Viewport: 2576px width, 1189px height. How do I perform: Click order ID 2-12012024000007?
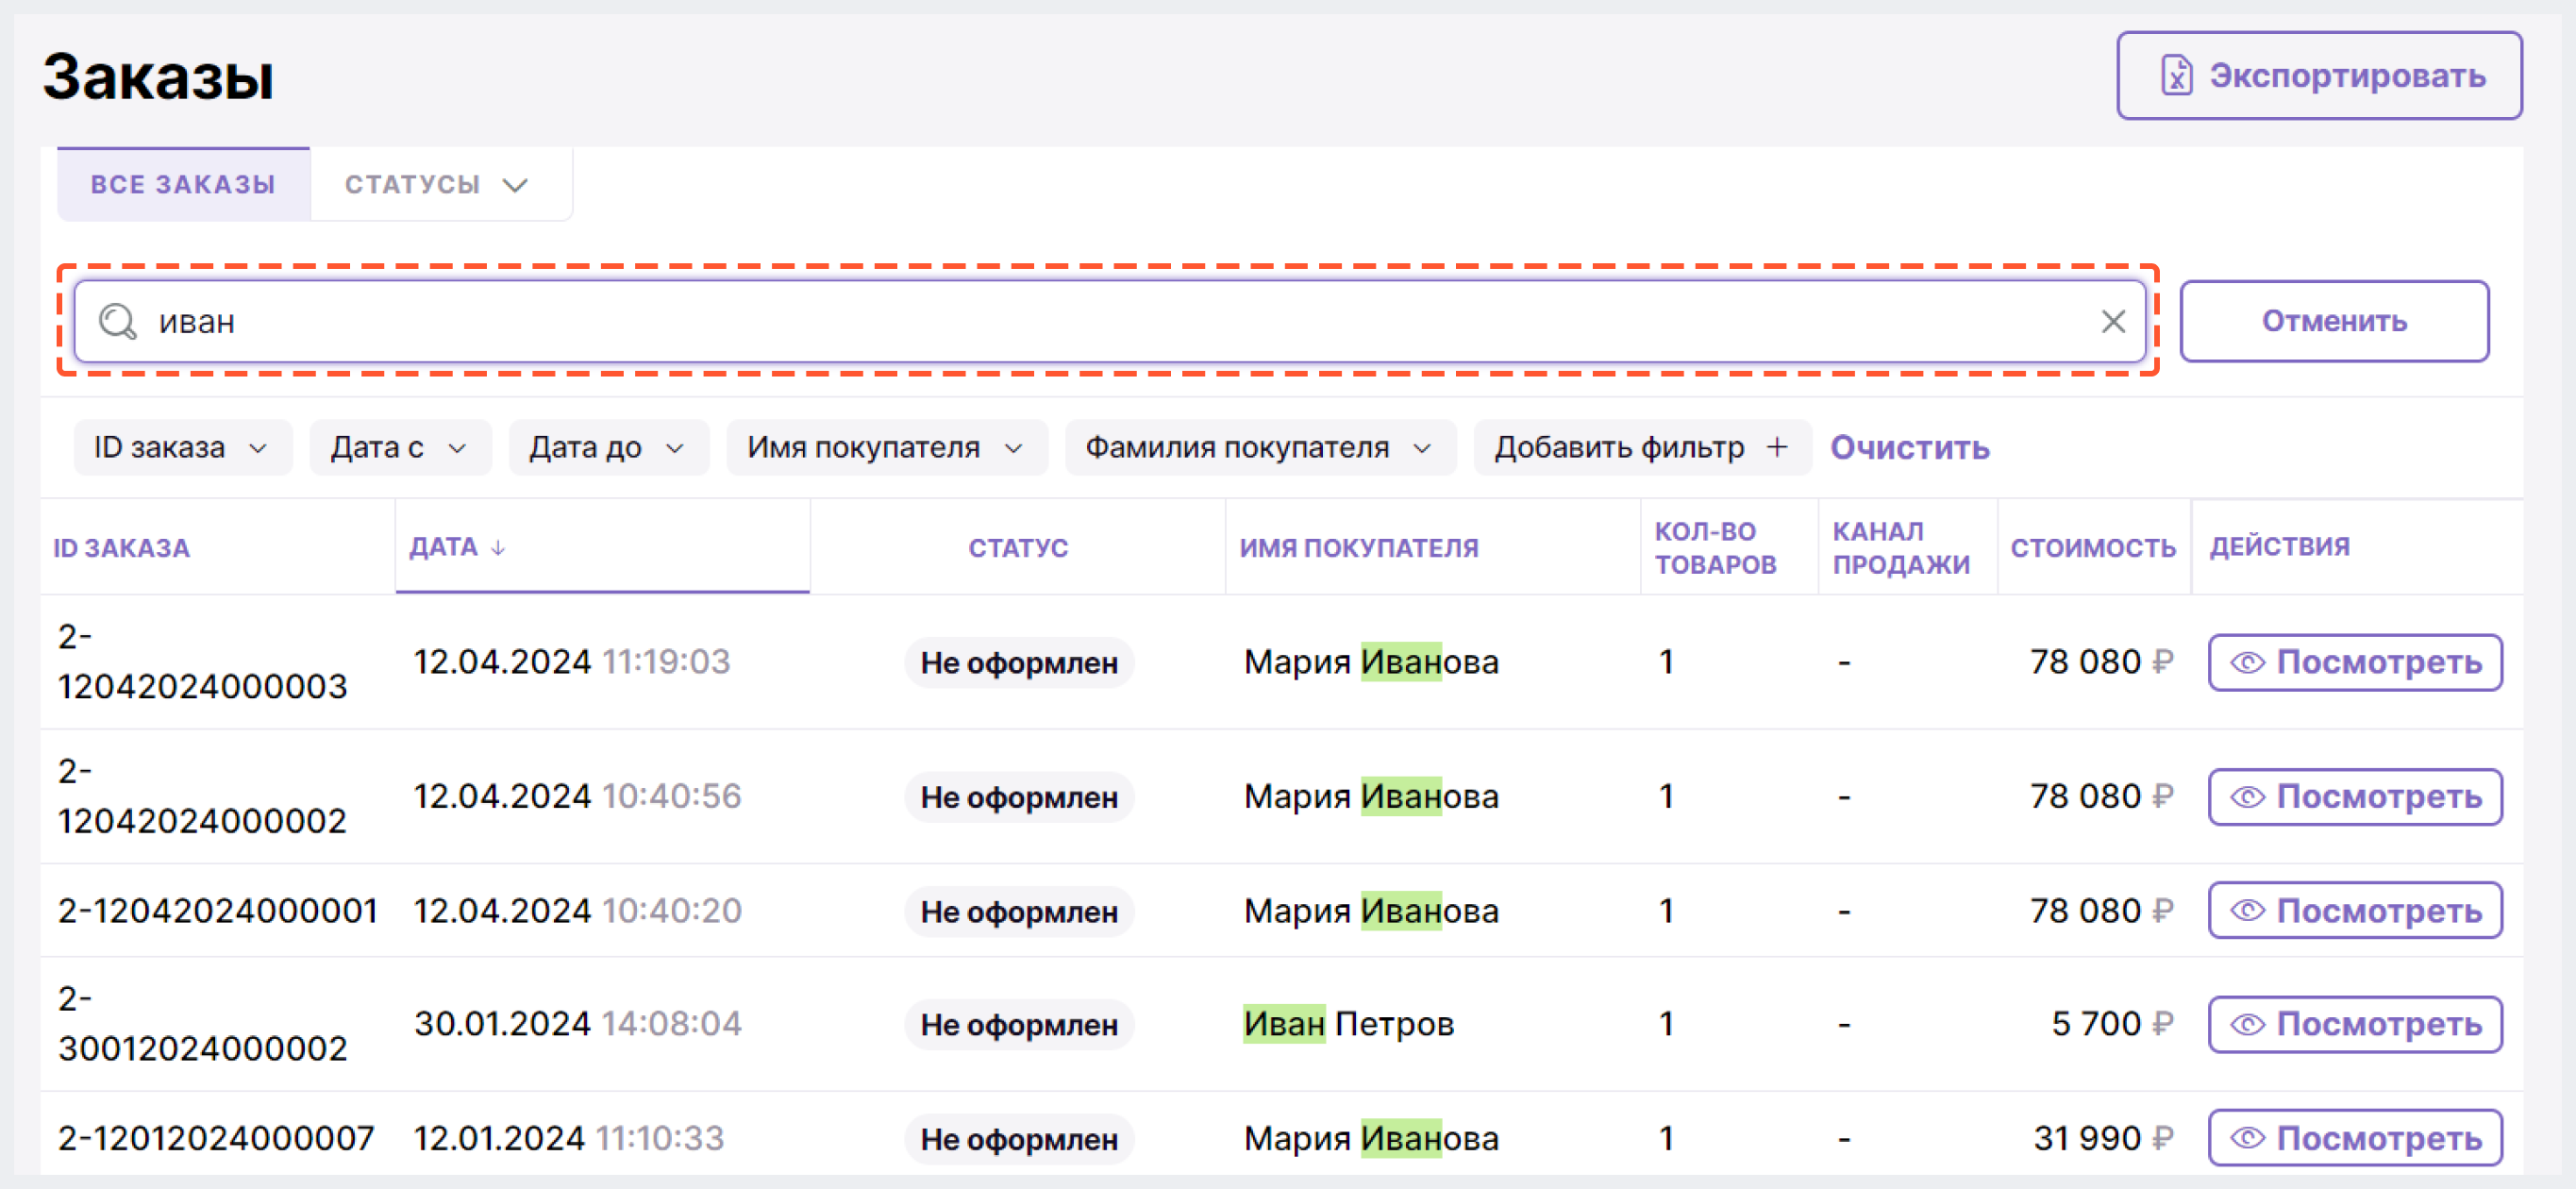tap(216, 1139)
